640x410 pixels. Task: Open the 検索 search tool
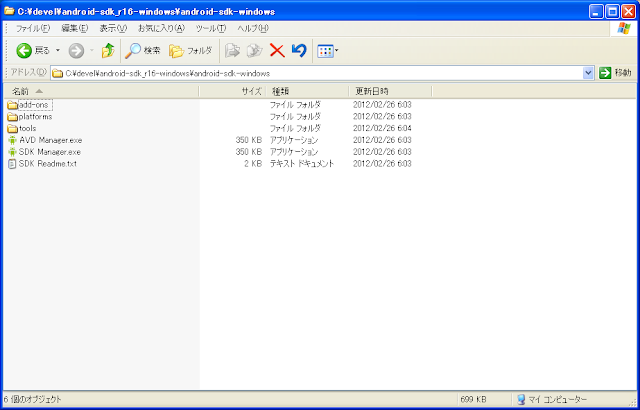pos(142,51)
